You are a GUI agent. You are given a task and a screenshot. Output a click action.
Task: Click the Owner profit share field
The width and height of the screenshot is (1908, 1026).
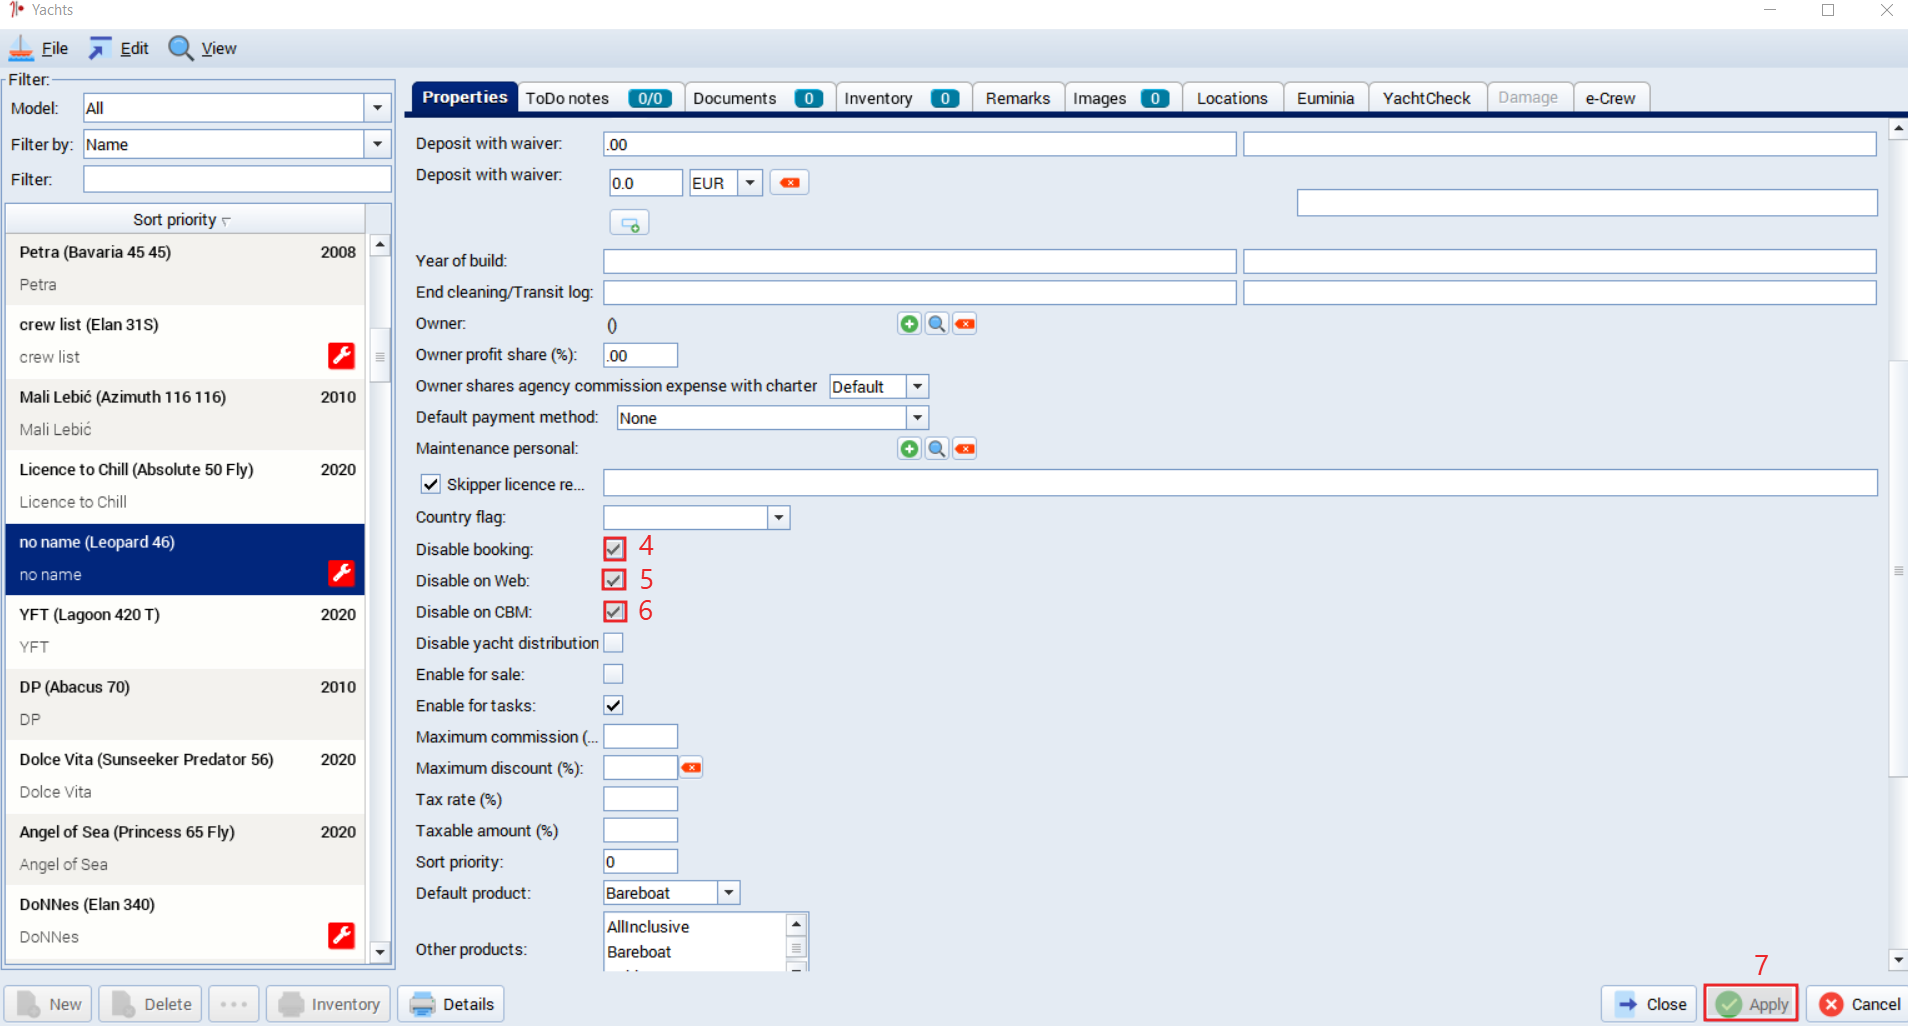[640, 355]
